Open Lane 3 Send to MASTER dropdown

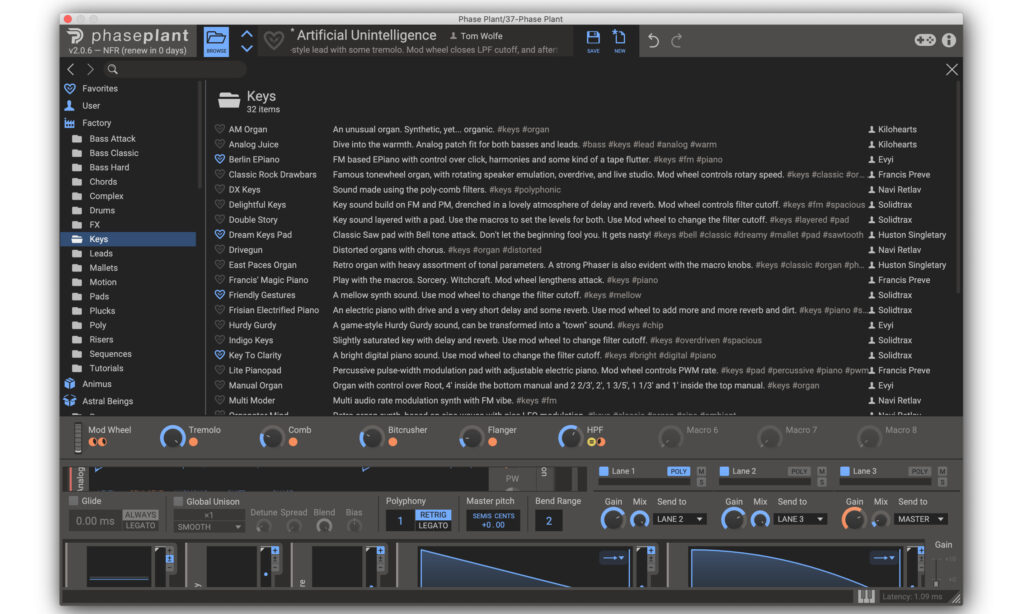point(921,519)
